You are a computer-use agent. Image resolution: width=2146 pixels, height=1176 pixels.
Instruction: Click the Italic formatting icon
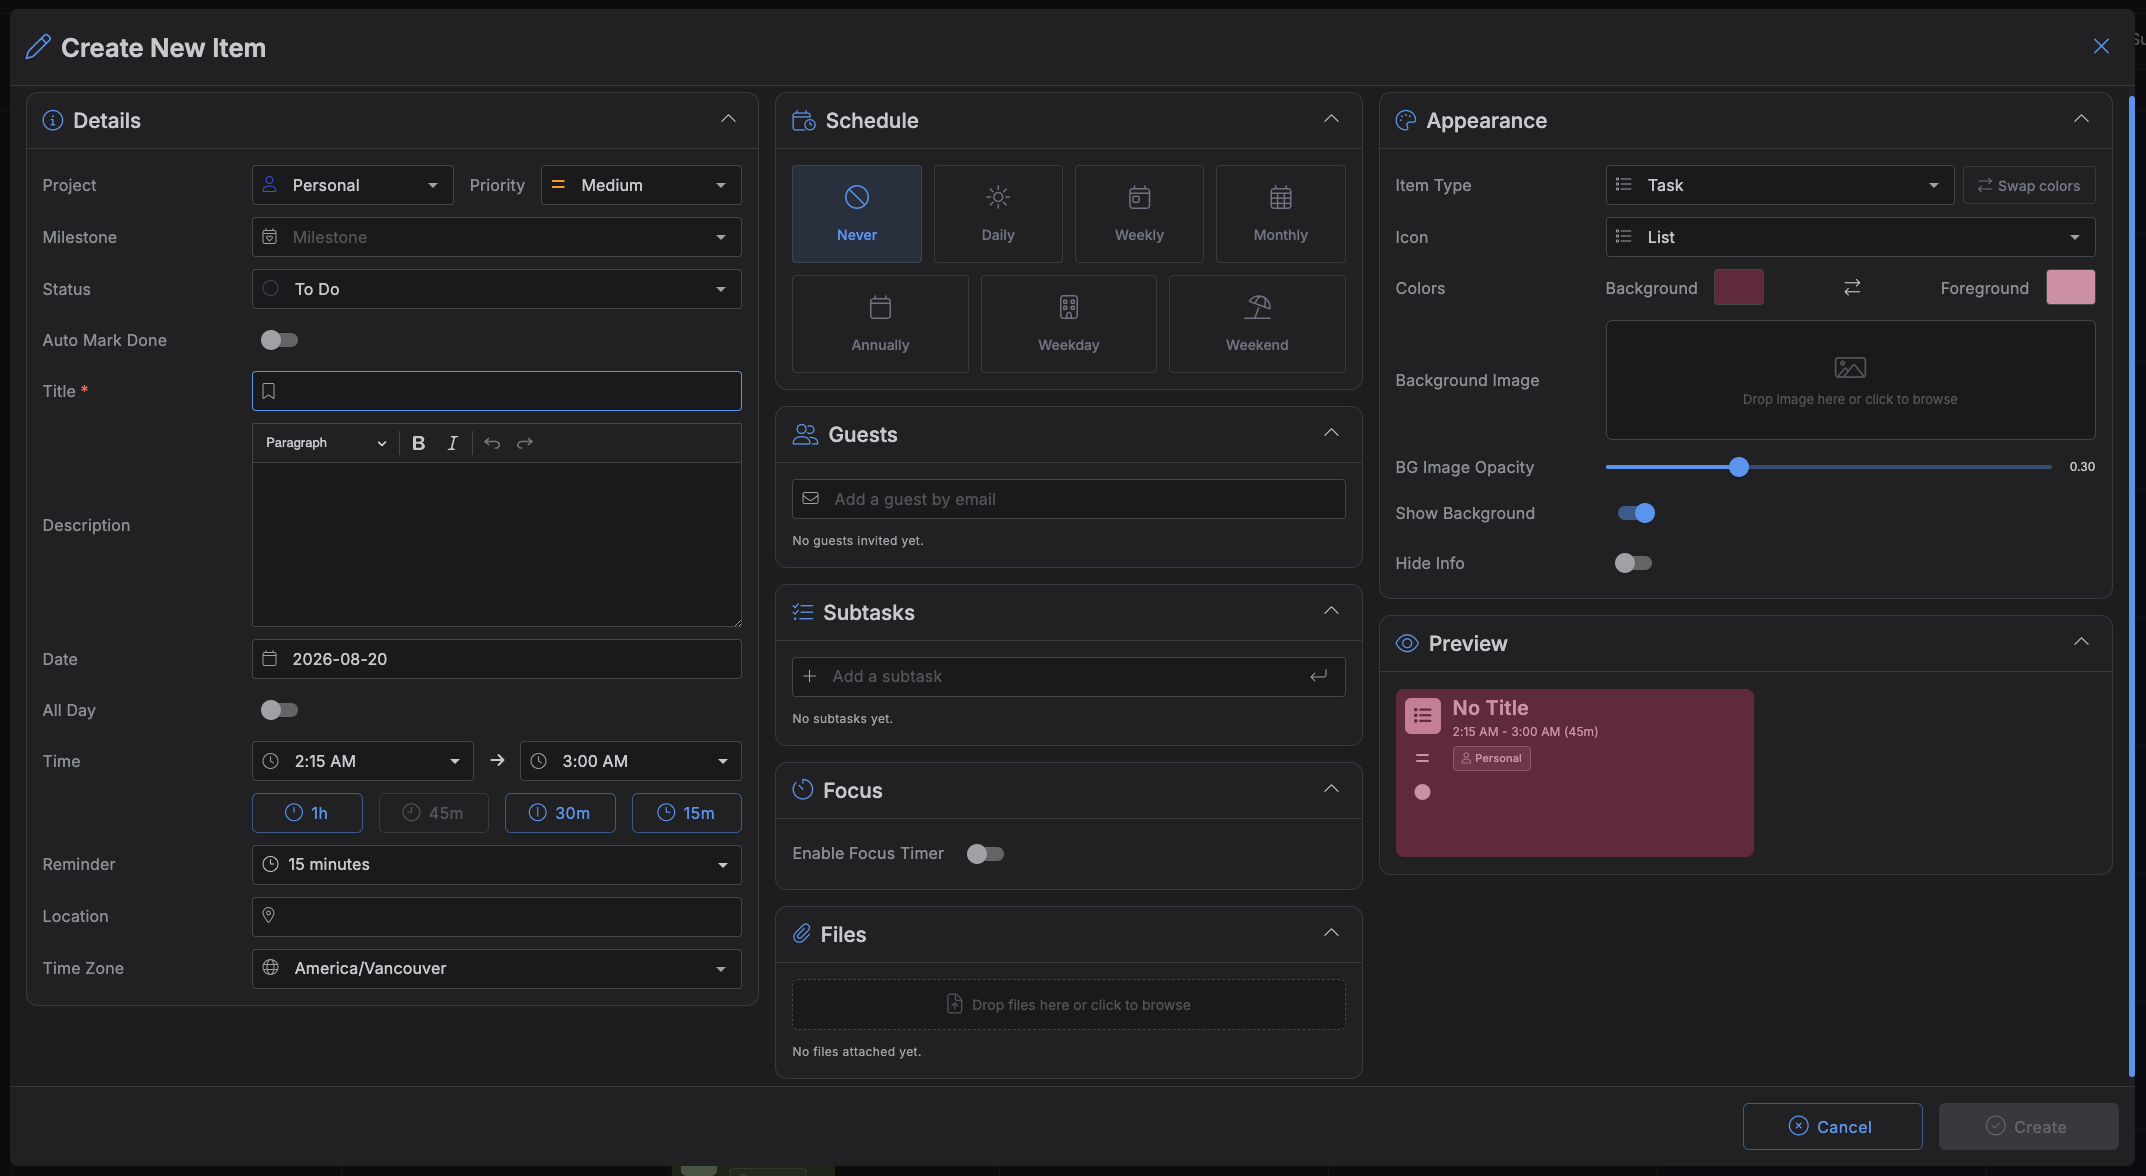click(452, 443)
